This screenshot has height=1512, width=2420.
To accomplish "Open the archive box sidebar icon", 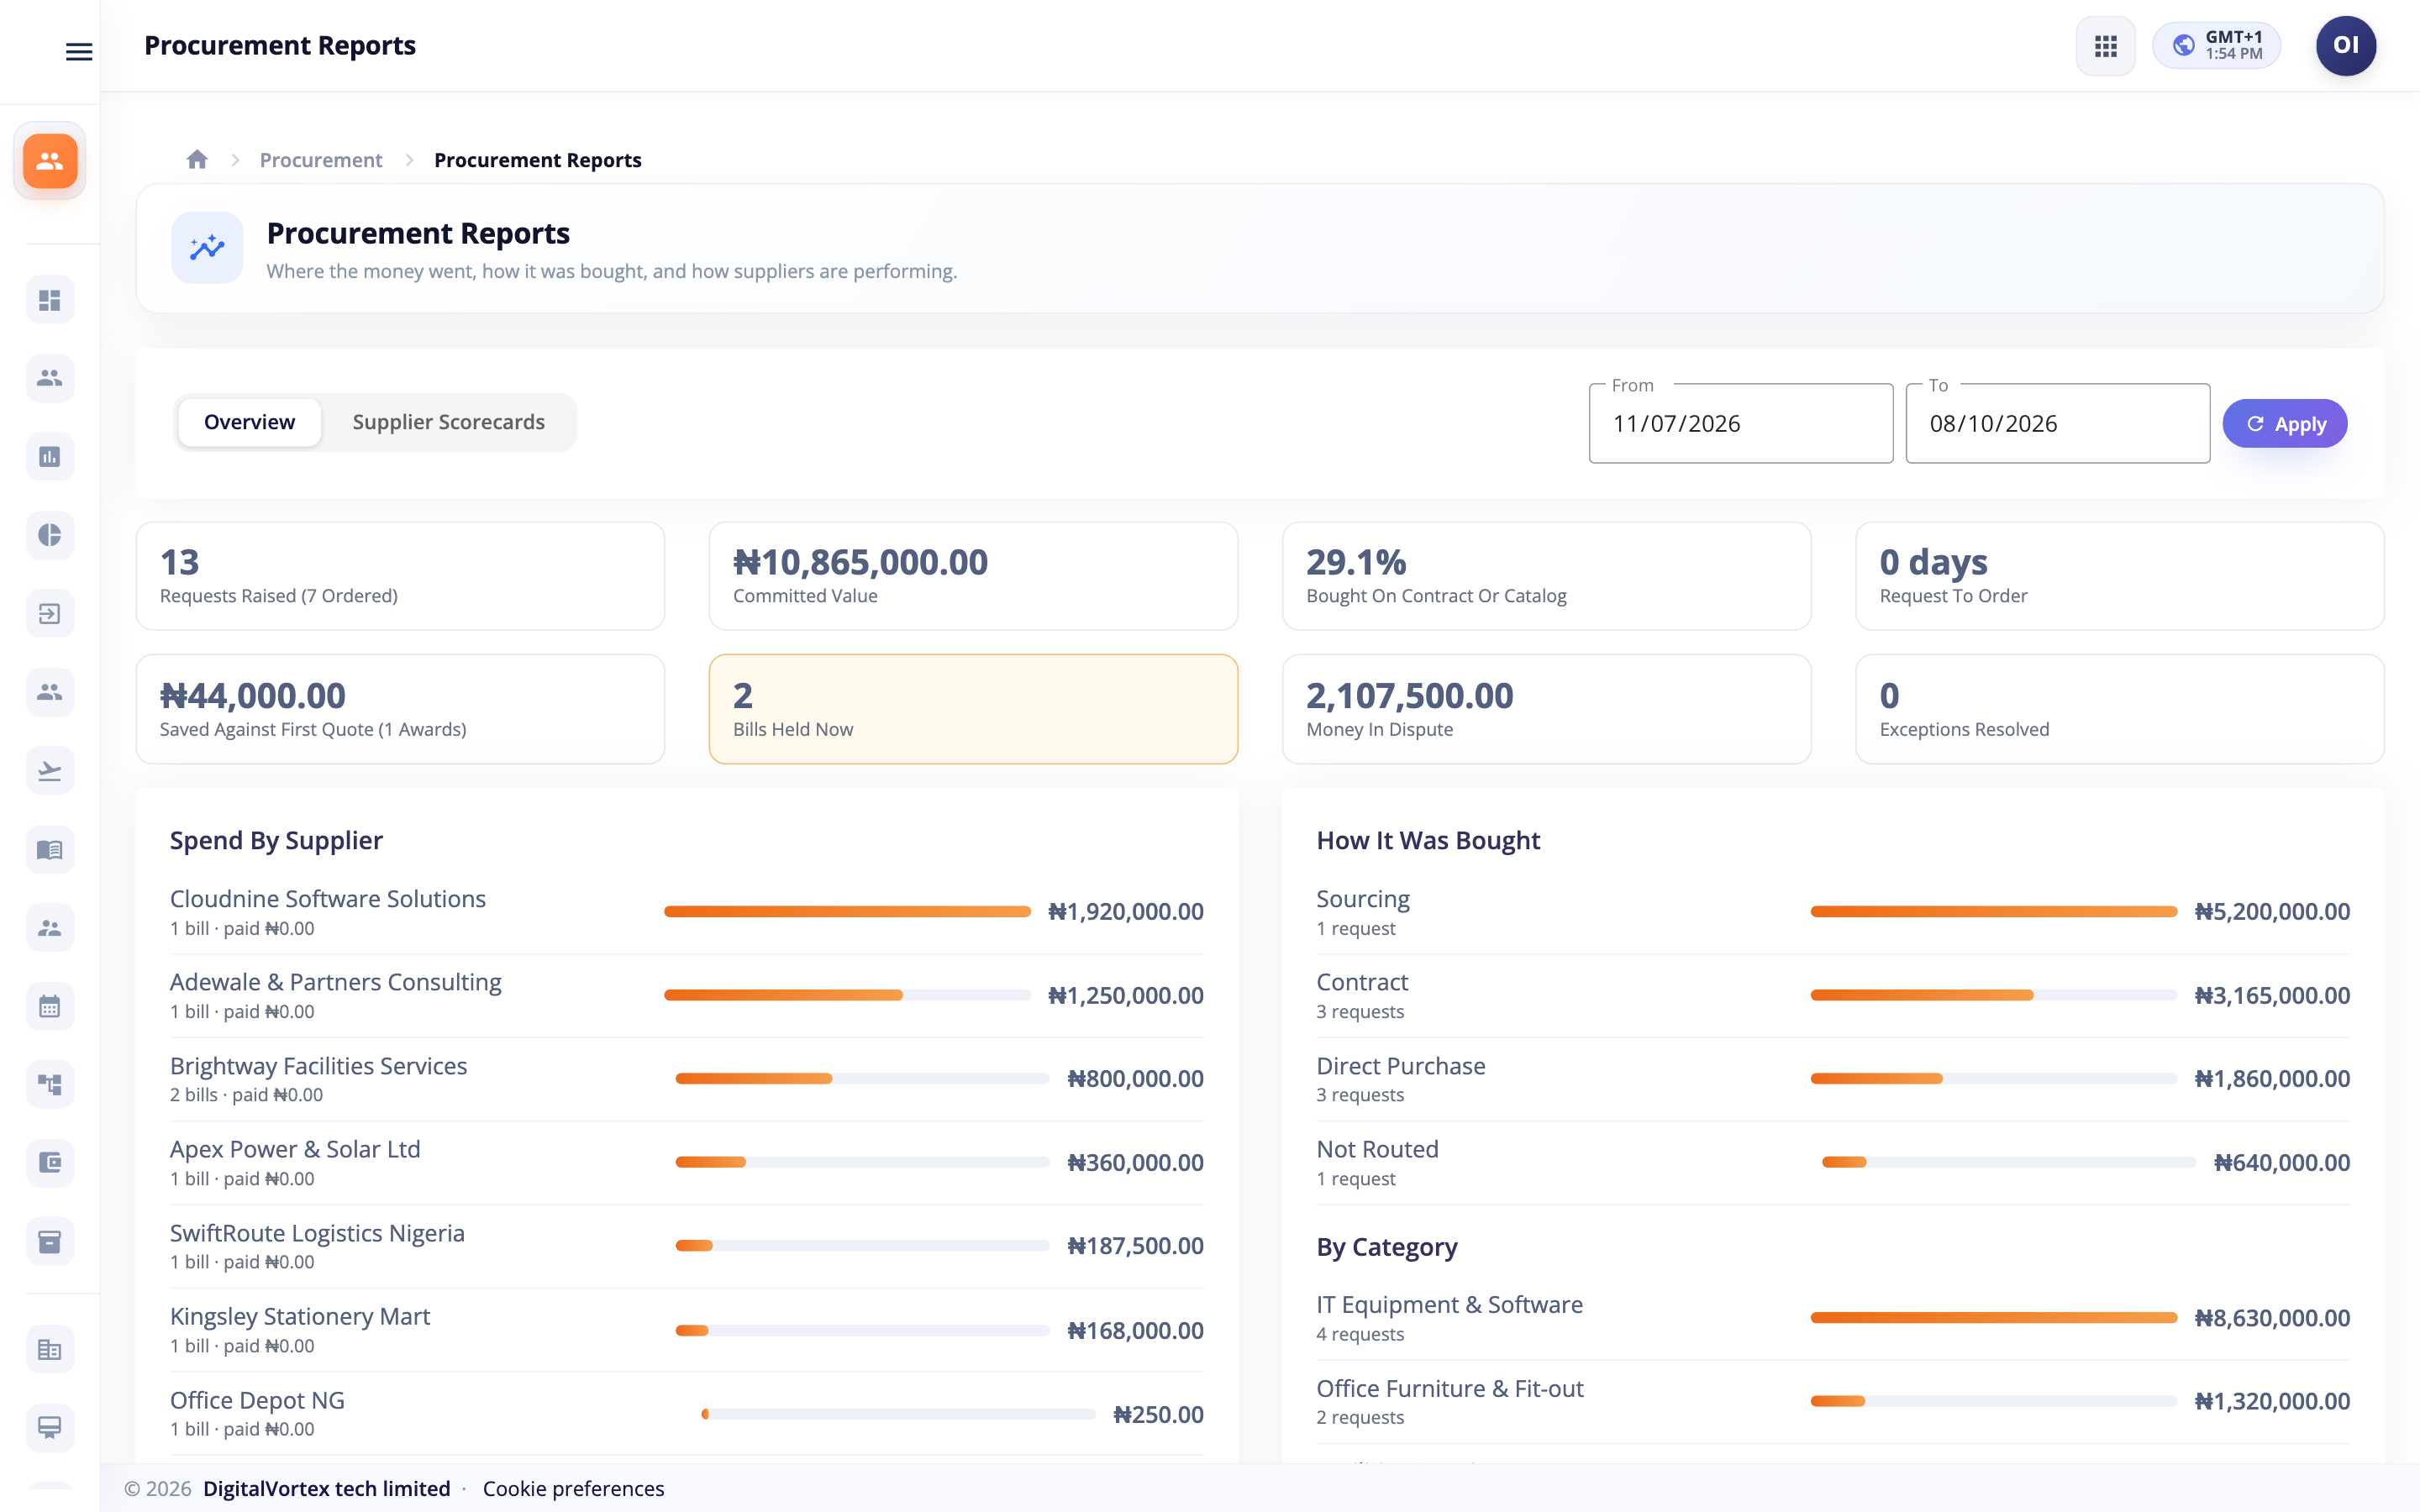I will pos(50,1242).
